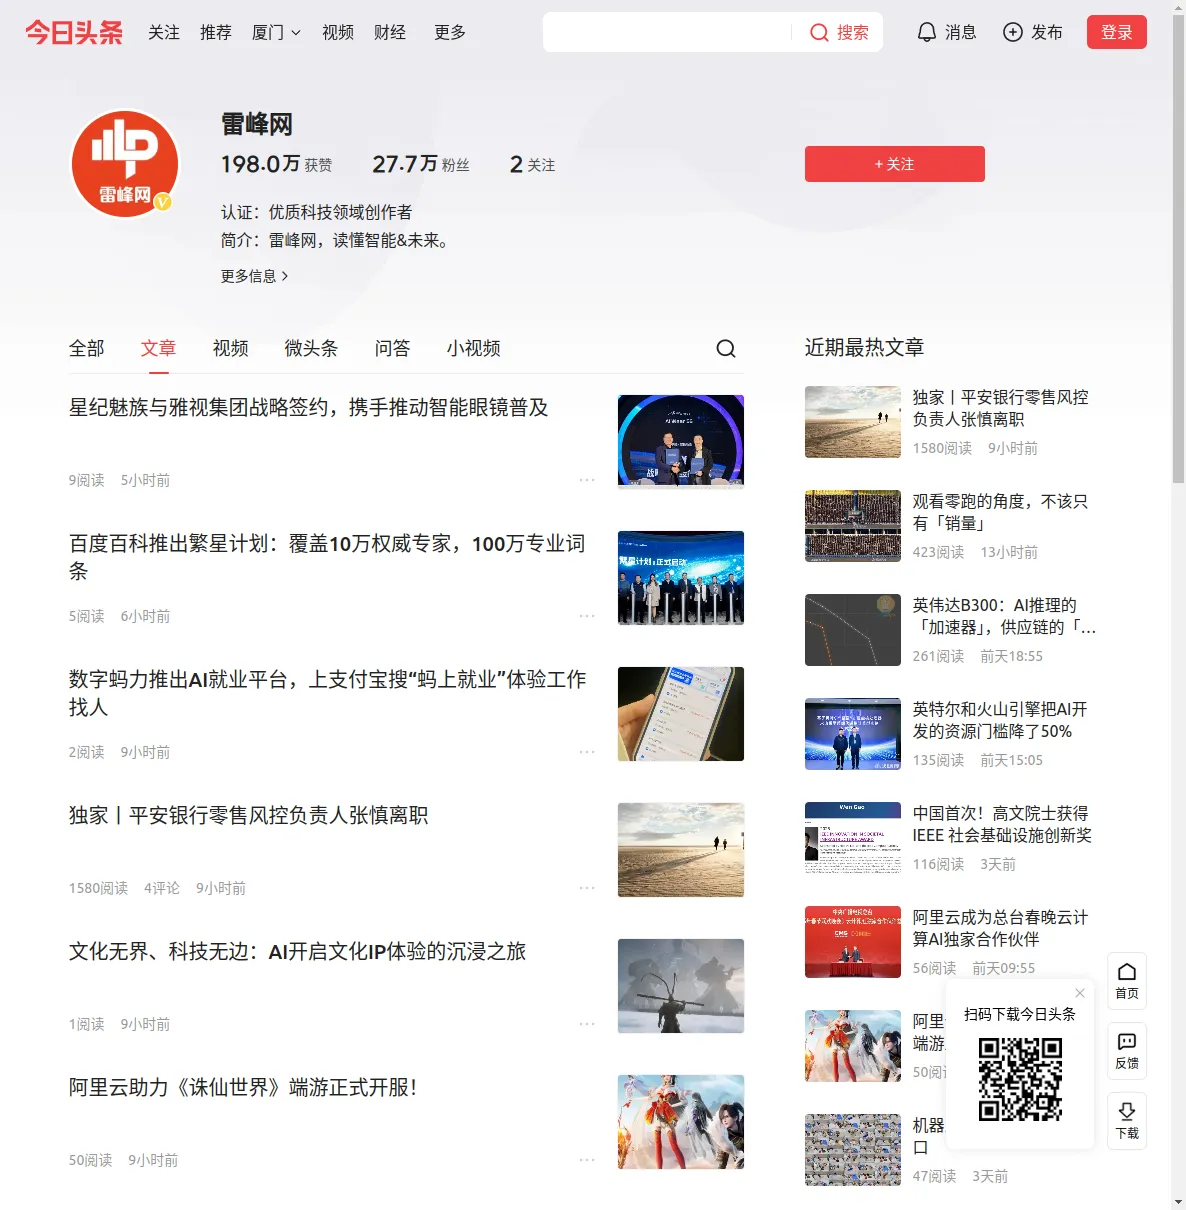The height and width of the screenshot is (1210, 1186).
Task: Open the 小视频 tab
Action: (474, 348)
